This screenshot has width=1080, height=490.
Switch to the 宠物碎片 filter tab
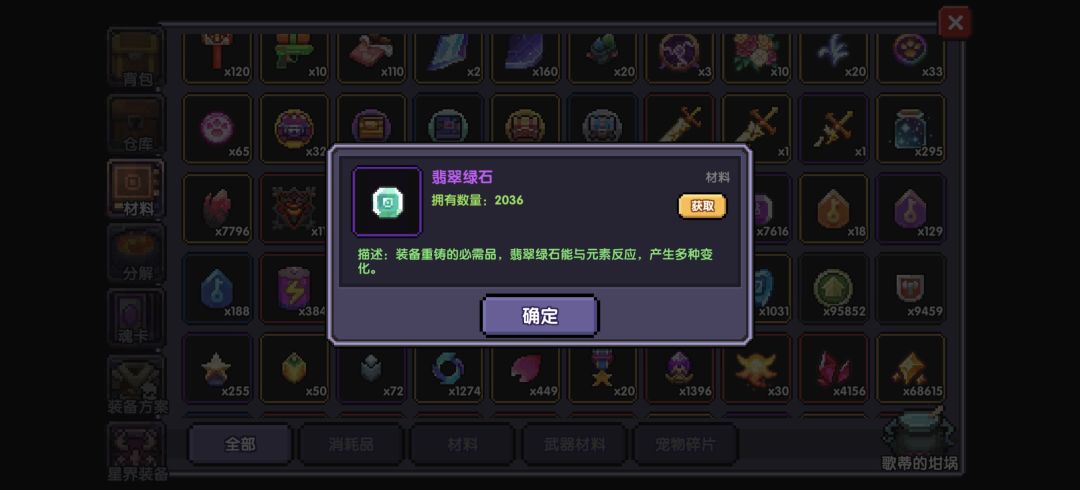click(685, 445)
